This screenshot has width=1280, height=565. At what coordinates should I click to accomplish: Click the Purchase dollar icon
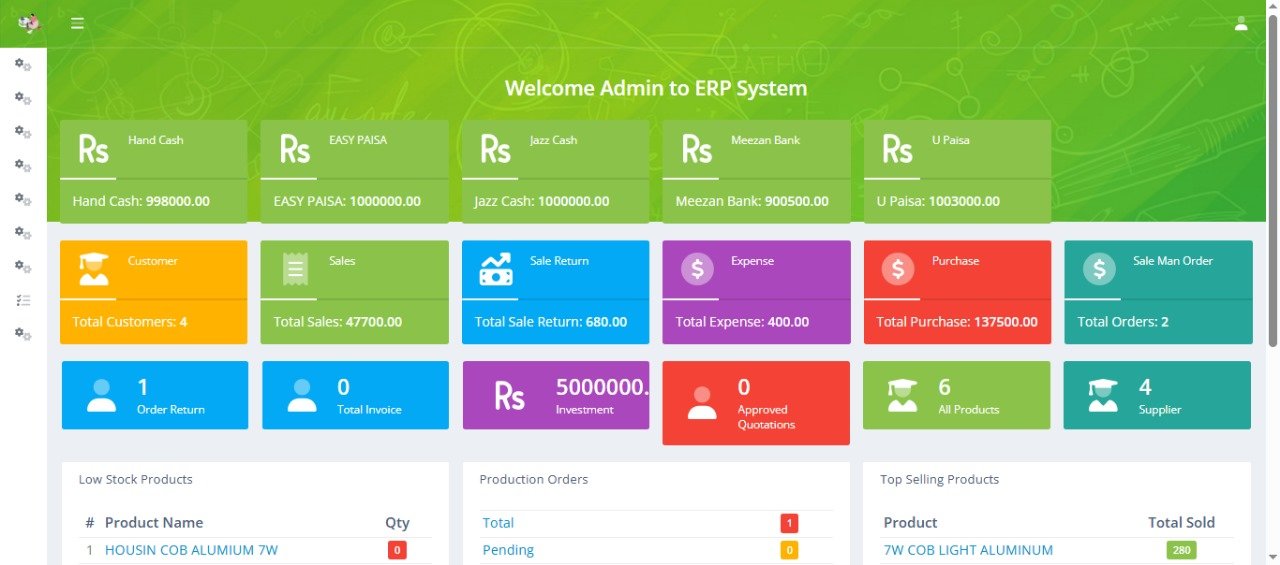pyautogui.click(x=898, y=269)
